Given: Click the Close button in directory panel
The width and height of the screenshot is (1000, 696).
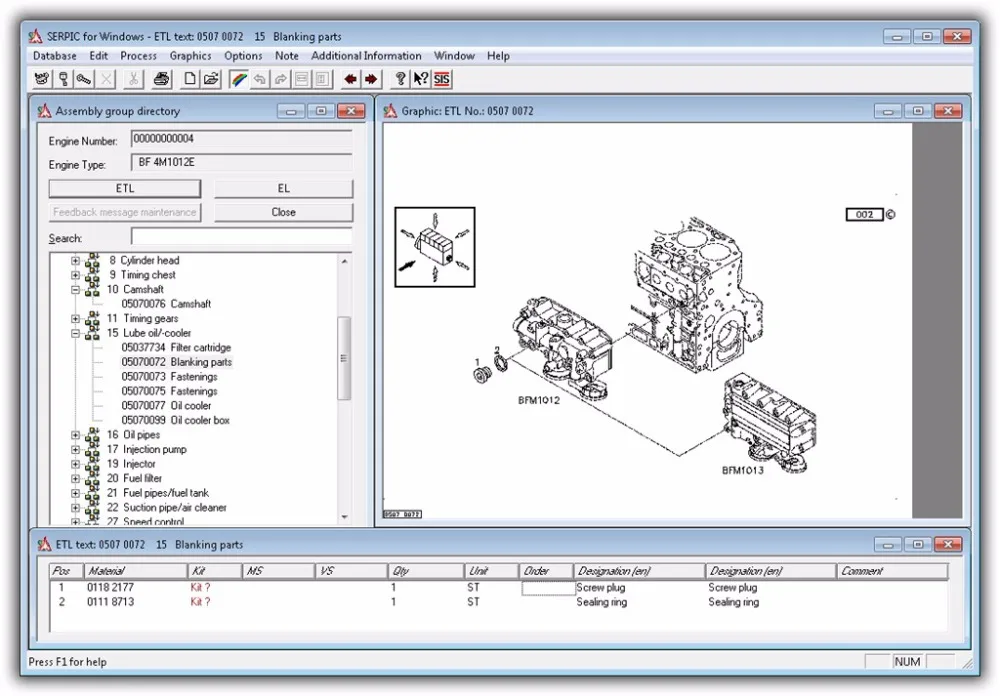Looking at the screenshot, I should [283, 212].
